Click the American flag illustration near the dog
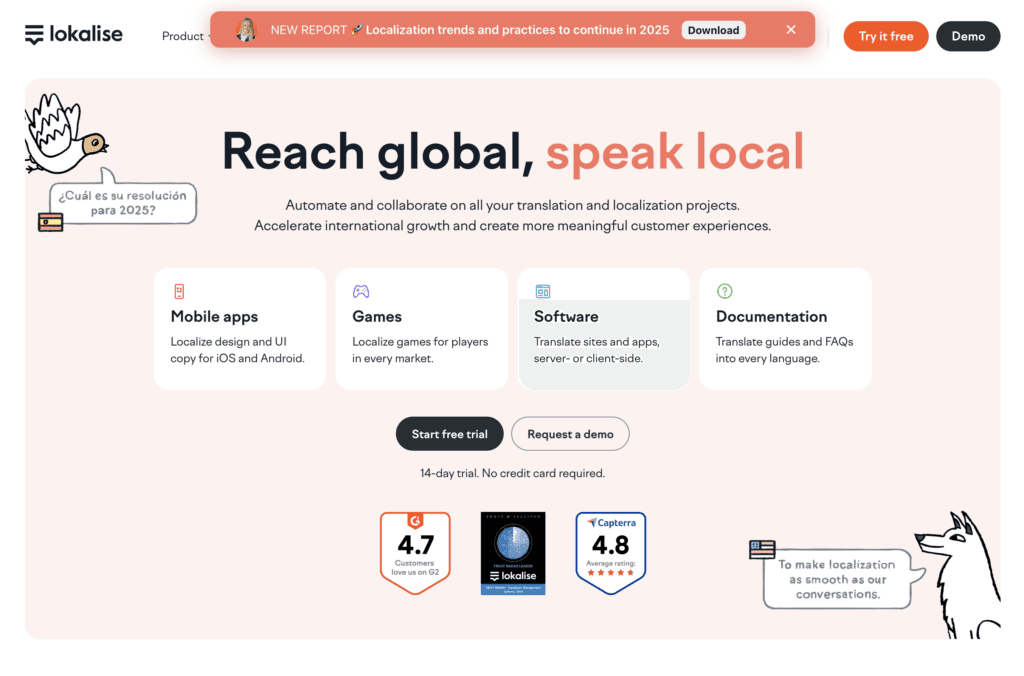 coord(760,549)
